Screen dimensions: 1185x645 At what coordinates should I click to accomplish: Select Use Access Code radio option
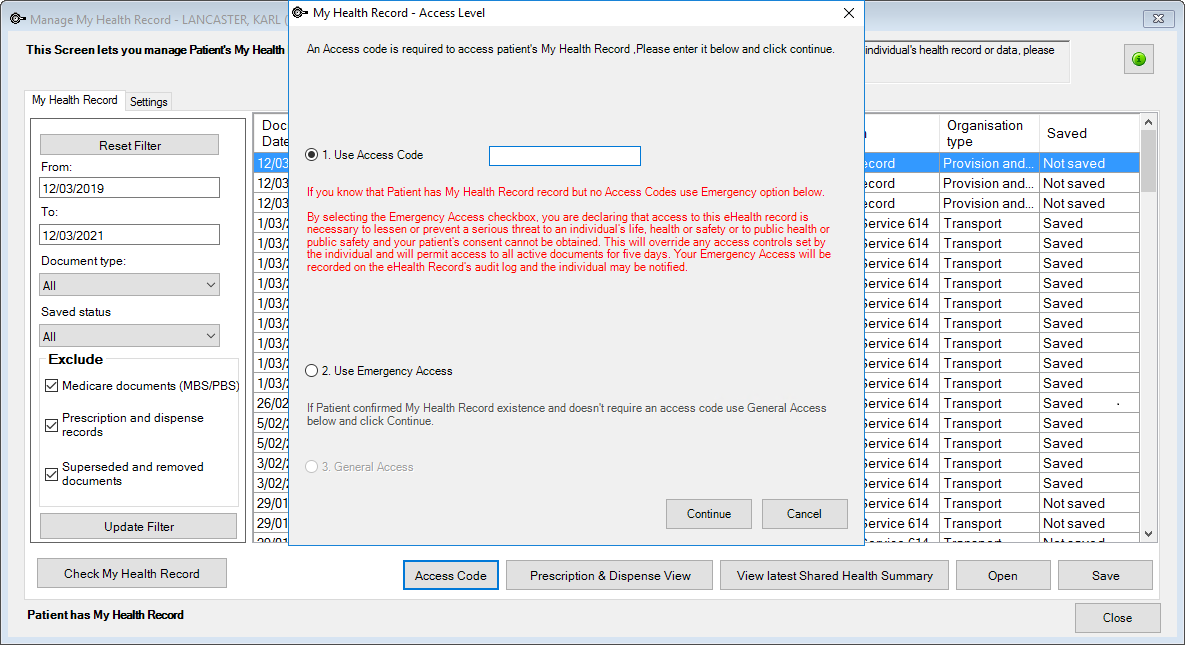pyautogui.click(x=311, y=155)
